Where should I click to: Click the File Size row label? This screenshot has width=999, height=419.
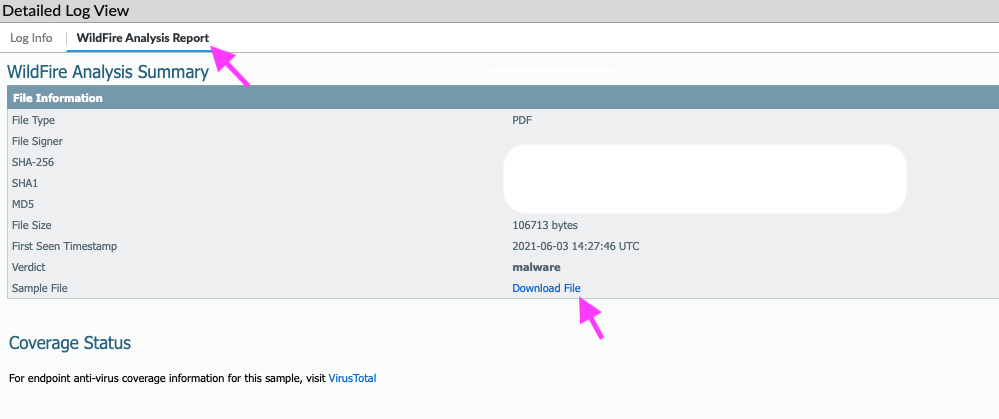click(x=31, y=225)
